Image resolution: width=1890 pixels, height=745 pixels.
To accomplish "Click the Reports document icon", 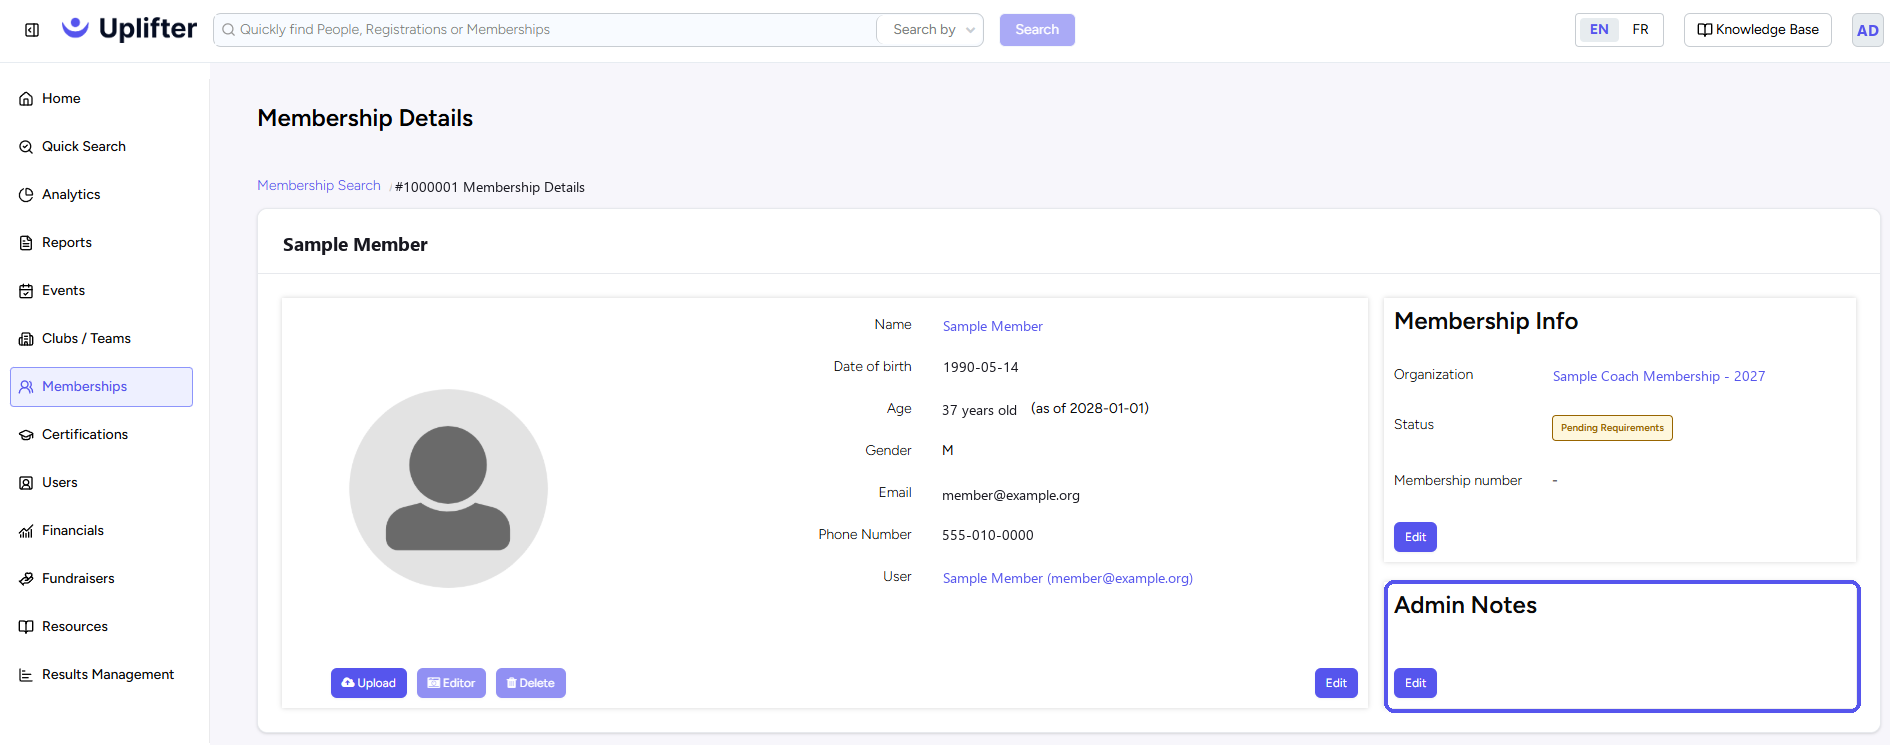I will click(26, 243).
